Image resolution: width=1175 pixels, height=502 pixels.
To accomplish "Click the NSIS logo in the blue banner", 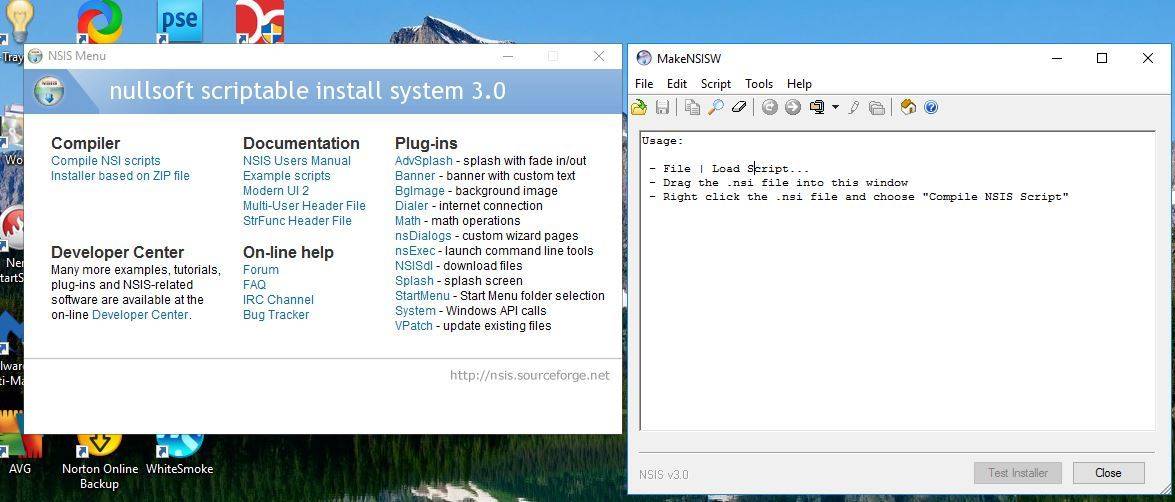I will tap(49, 91).
